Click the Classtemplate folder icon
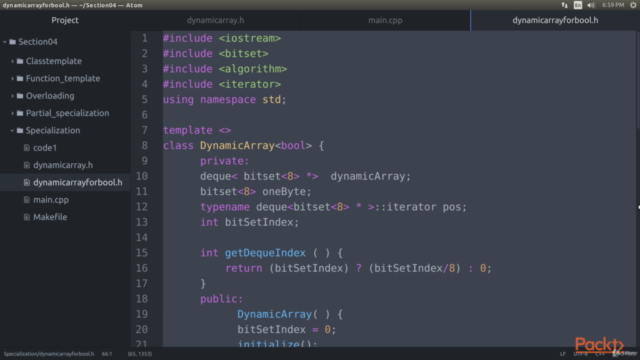Screen dimensions: 640x360 coord(20,61)
